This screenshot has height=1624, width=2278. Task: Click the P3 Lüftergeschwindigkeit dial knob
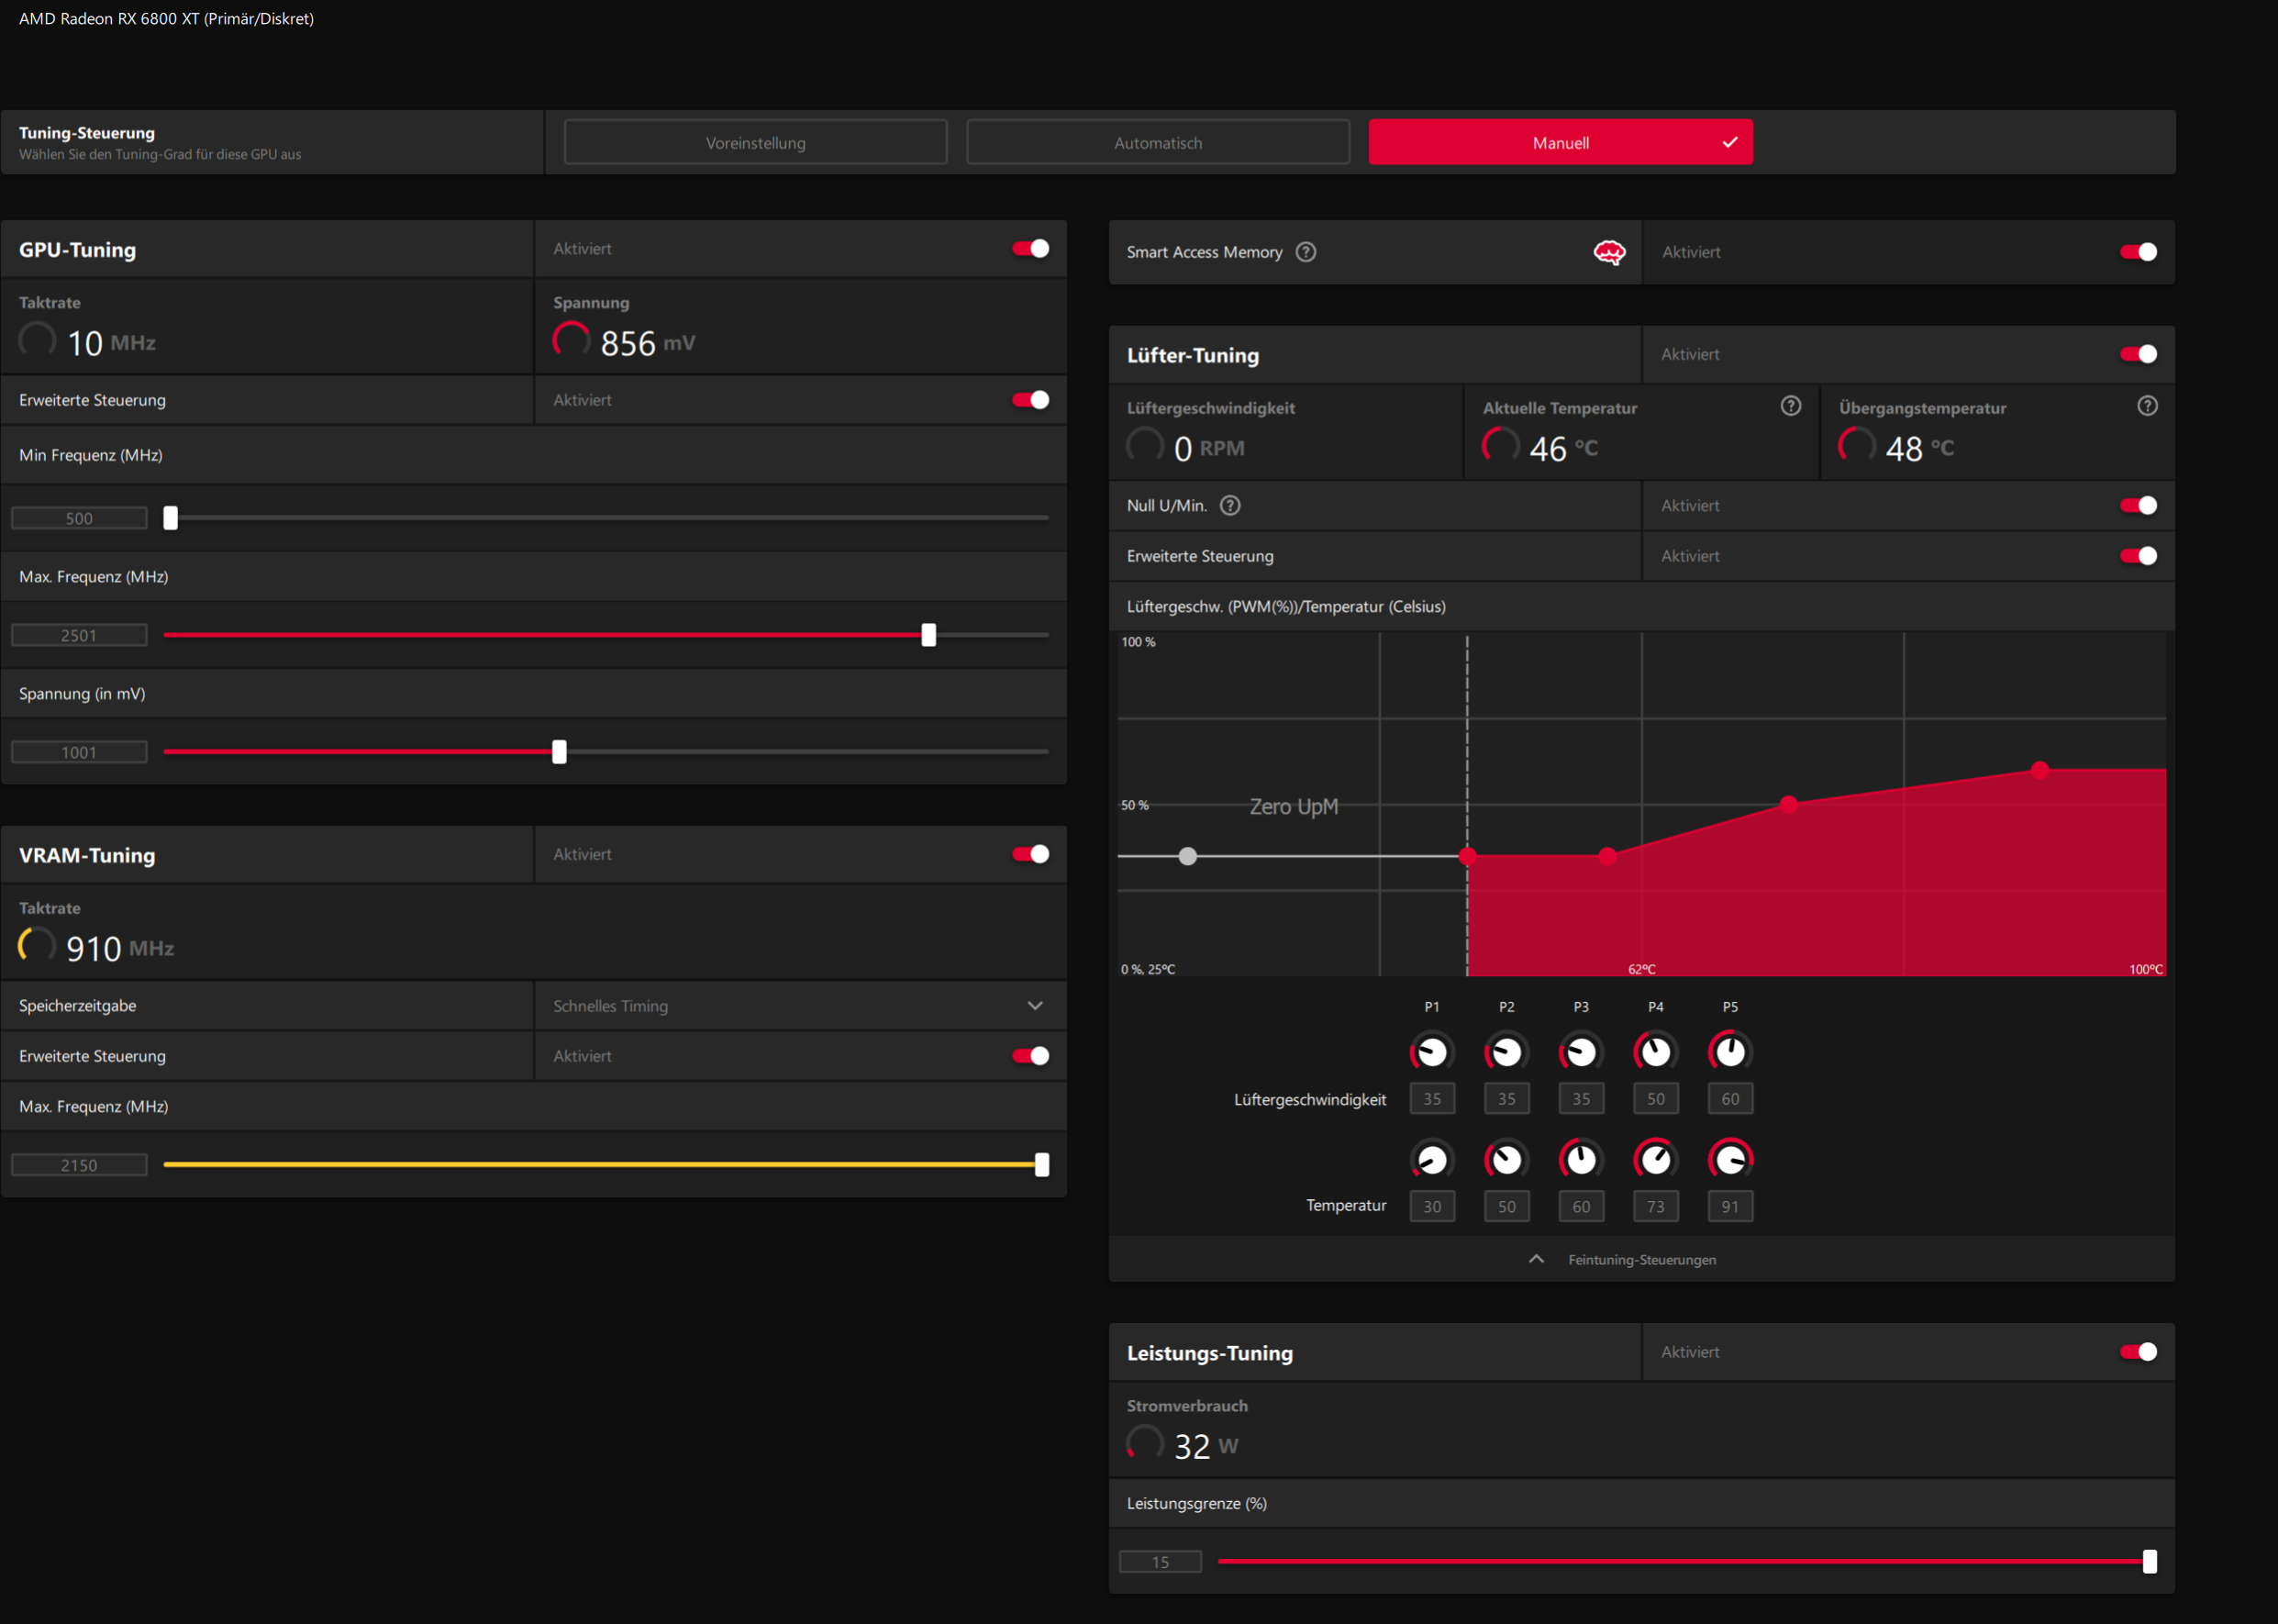(x=1580, y=1052)
